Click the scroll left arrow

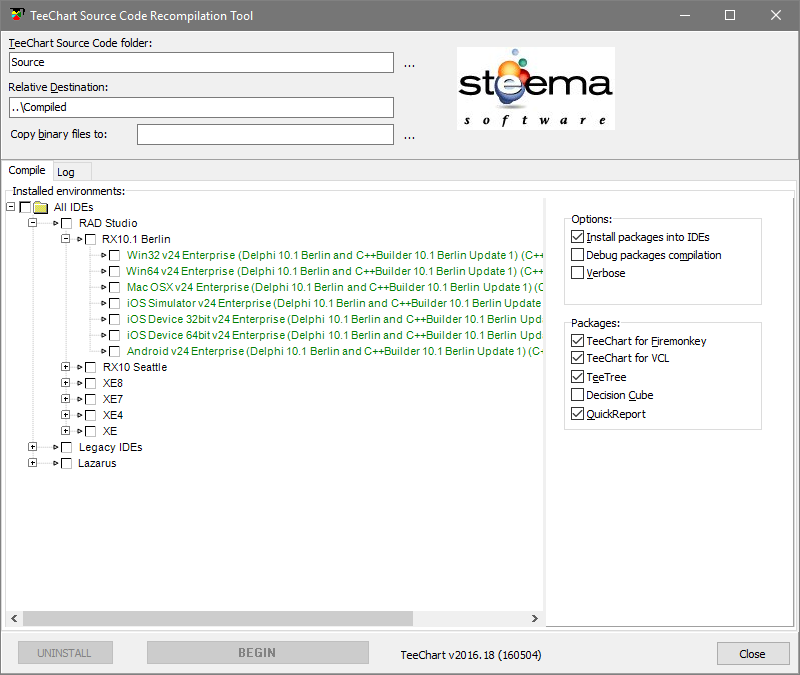pos(14,618)
